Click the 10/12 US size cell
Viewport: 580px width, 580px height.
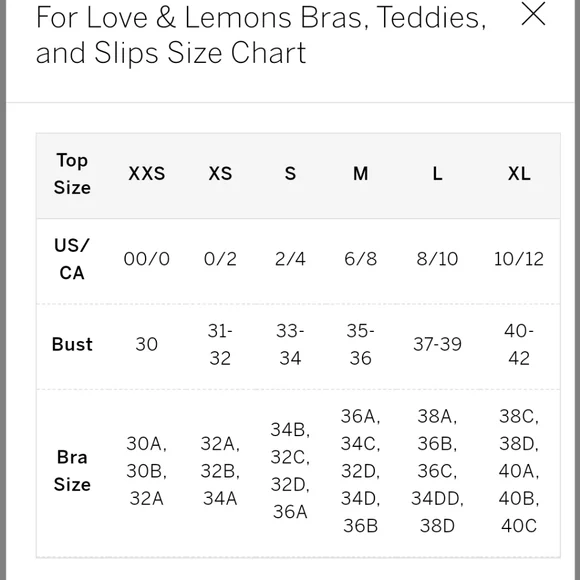(x=519, y=259)
